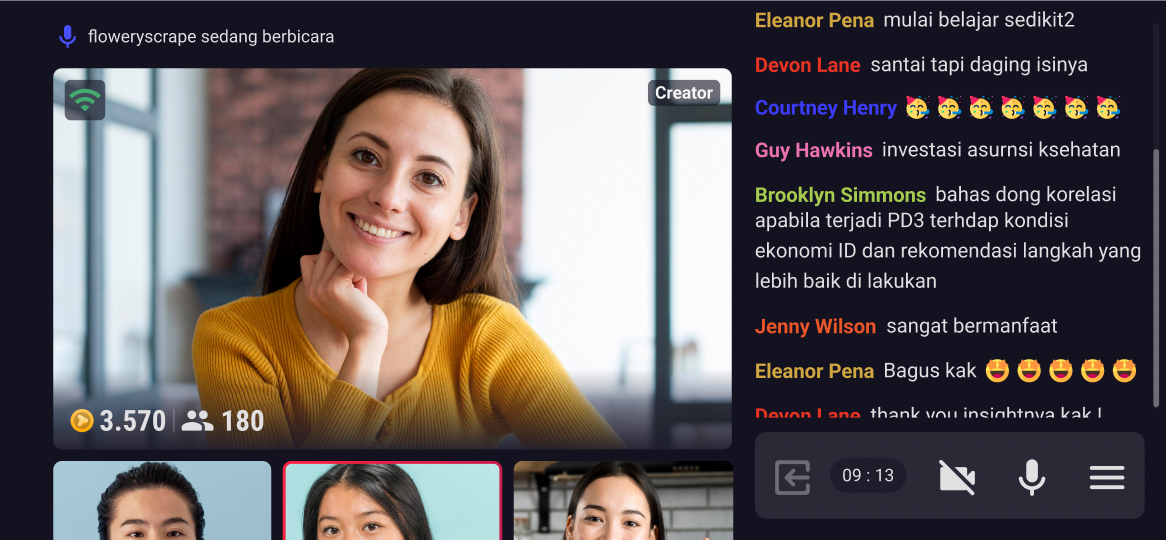Image resolution: width=1166 pixels, height=540 pixels.
Task: Select the right participant thumbnail with kitchen background
Action: pos(623,501)
